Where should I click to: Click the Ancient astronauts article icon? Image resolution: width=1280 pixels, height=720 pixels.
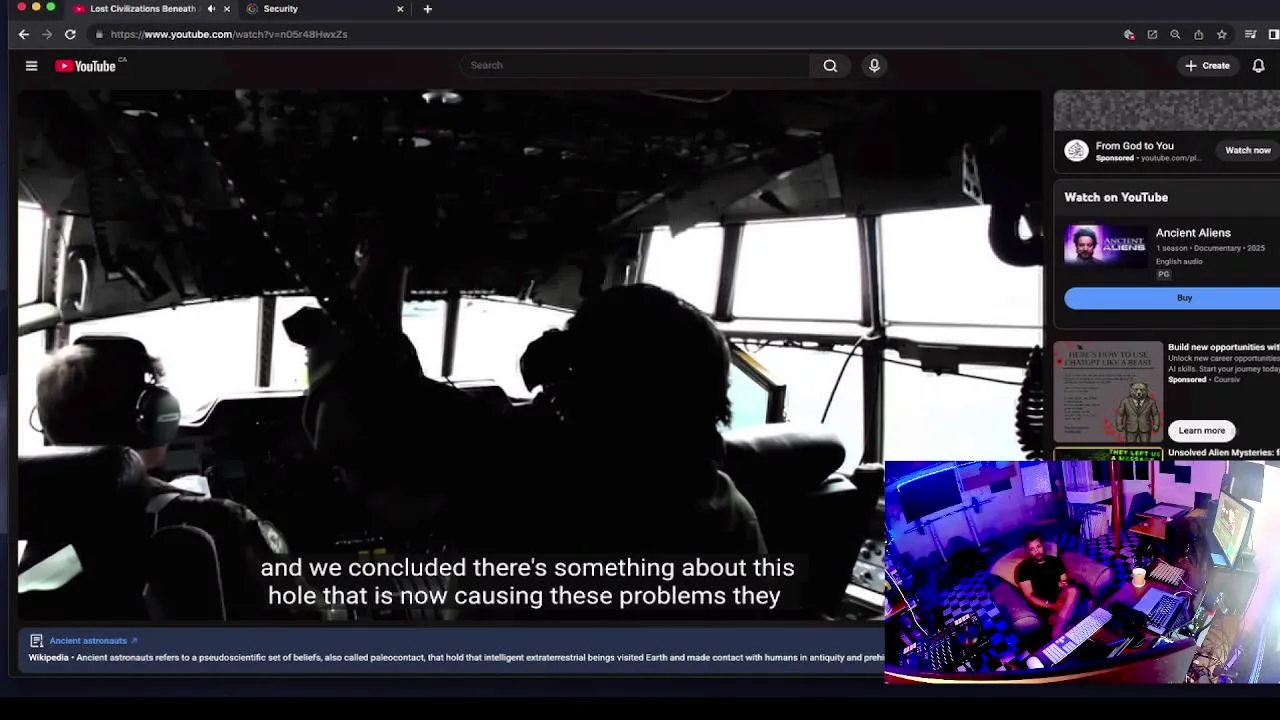click(36, 641)
